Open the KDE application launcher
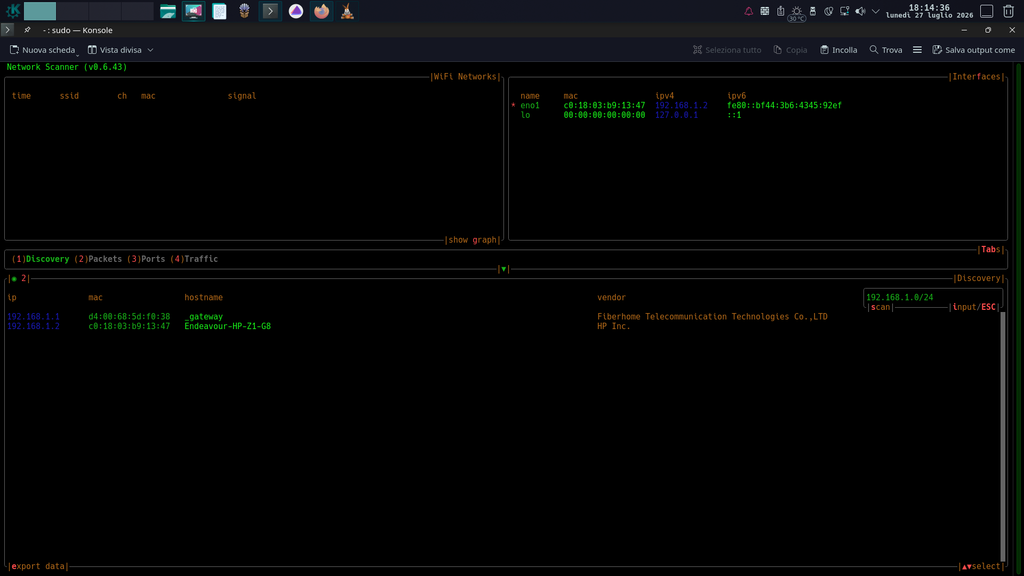This screenshot has width=1024, height=576. (x=12, y=11)
